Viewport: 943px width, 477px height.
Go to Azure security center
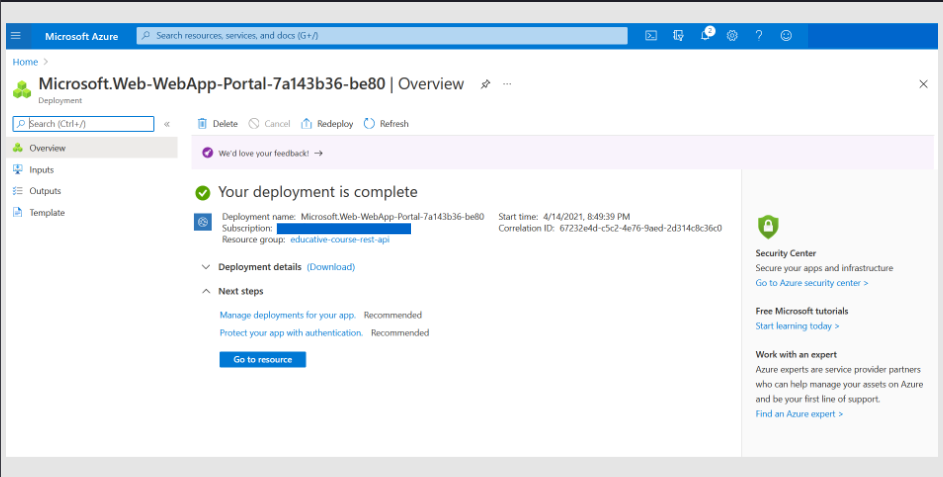point(812,283)
